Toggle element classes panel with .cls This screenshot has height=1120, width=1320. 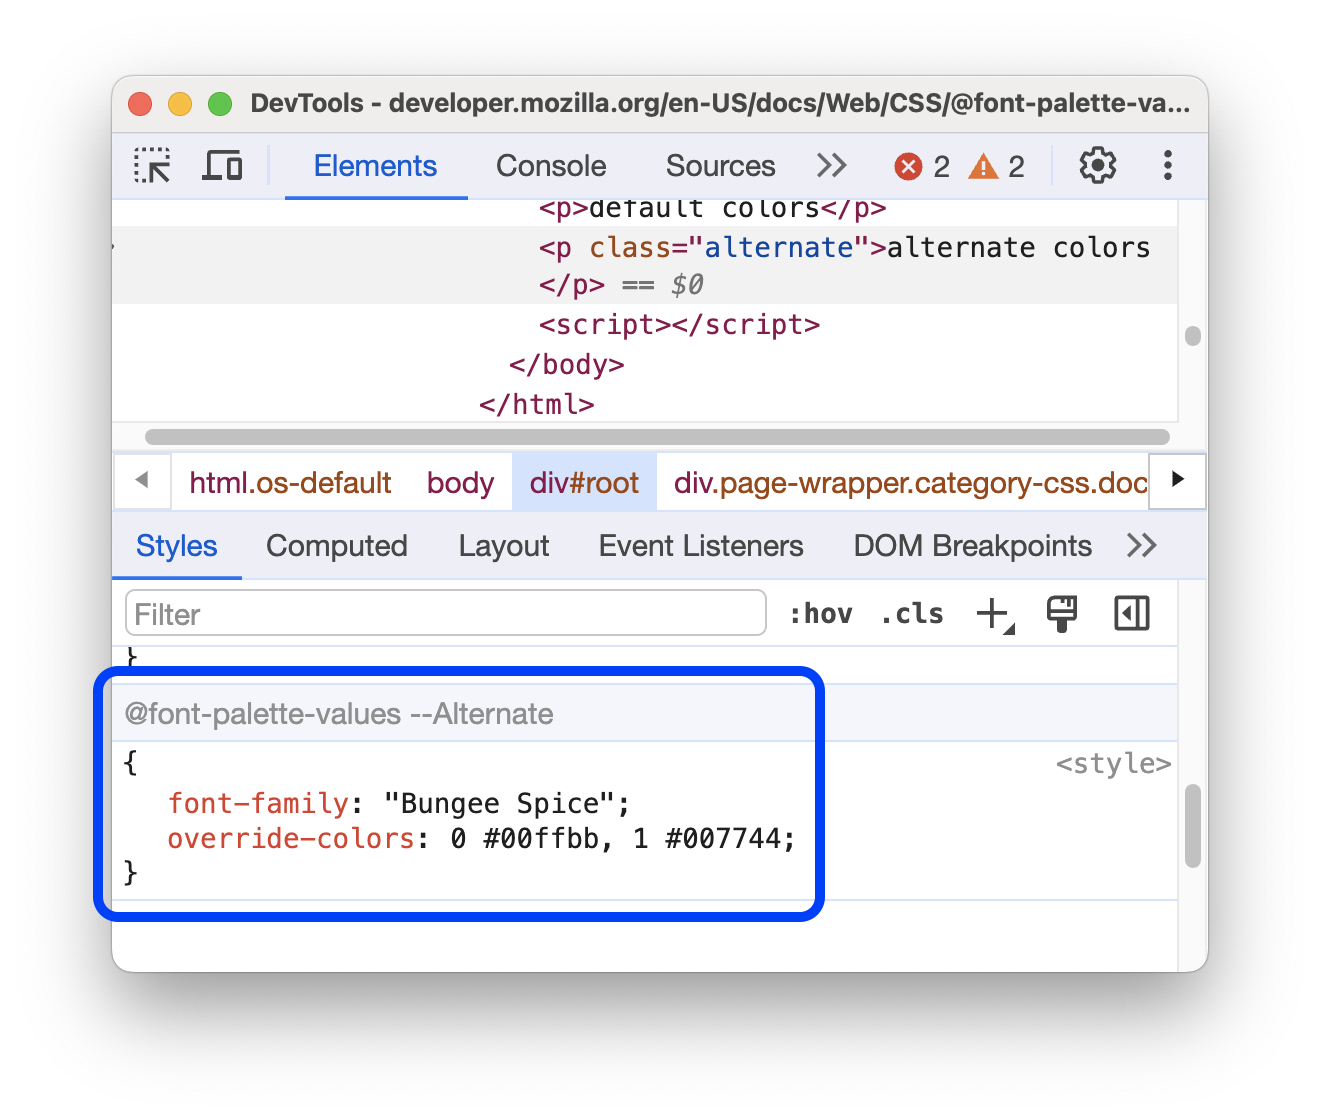coord(911,613)
